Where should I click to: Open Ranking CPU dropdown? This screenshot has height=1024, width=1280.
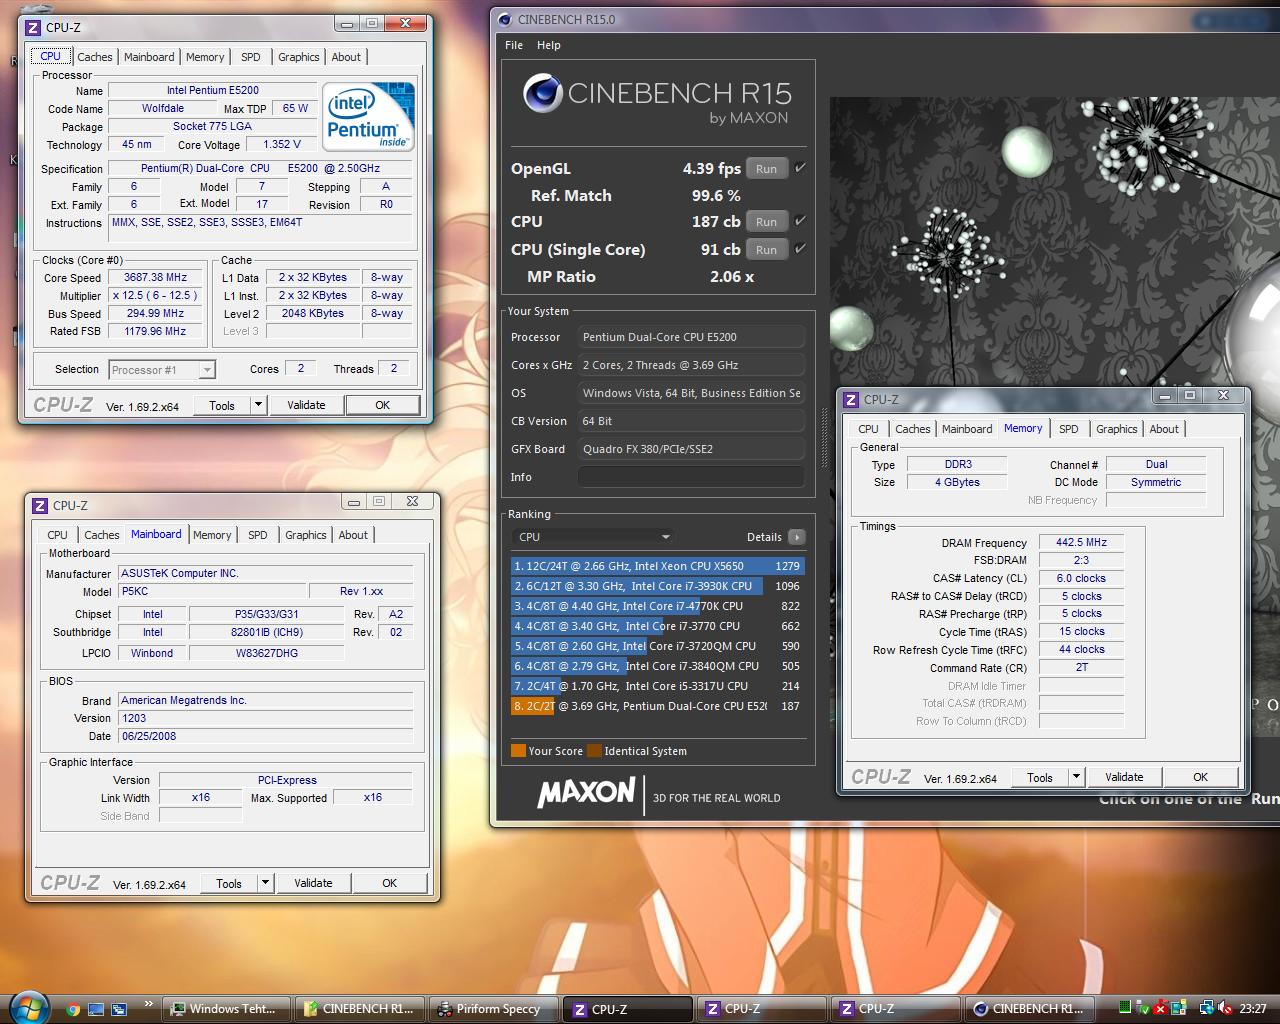click(x=593, y=537)
